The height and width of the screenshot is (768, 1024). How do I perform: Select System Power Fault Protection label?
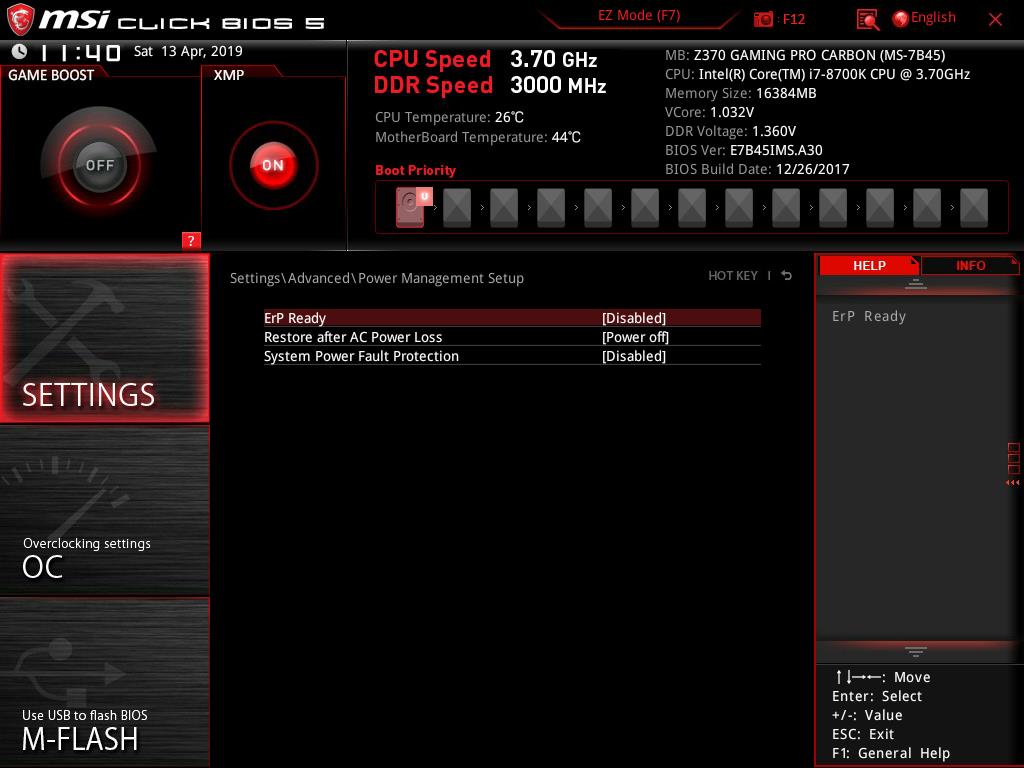click(361, 356)
